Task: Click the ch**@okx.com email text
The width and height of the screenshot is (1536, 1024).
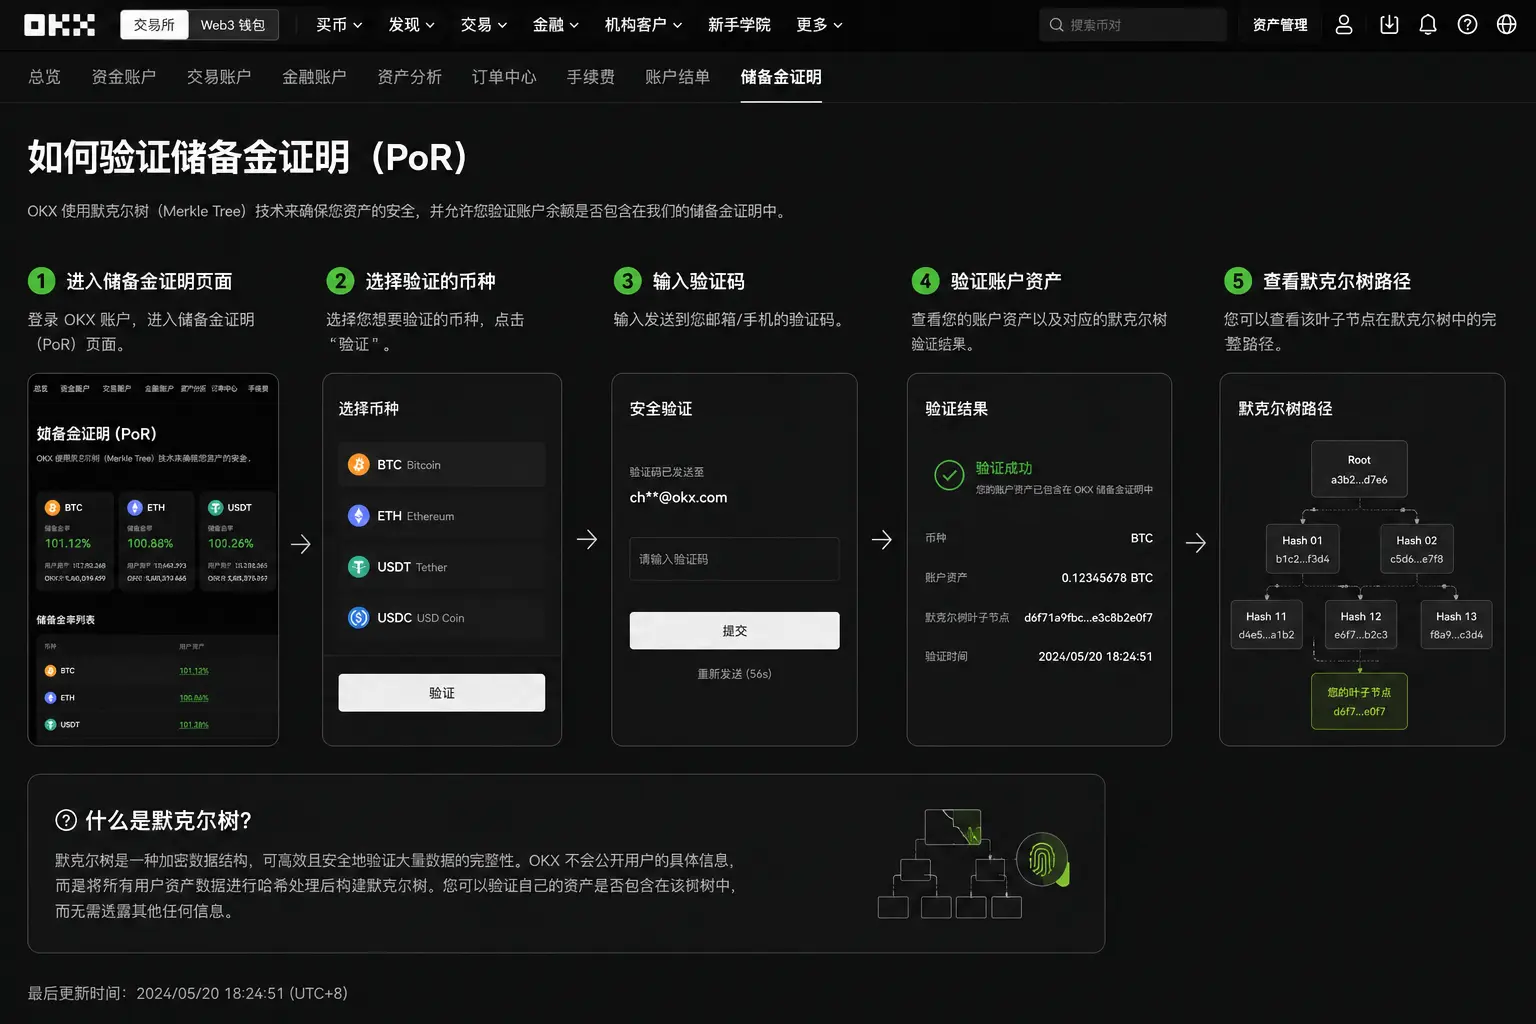Action: point(678,497)
